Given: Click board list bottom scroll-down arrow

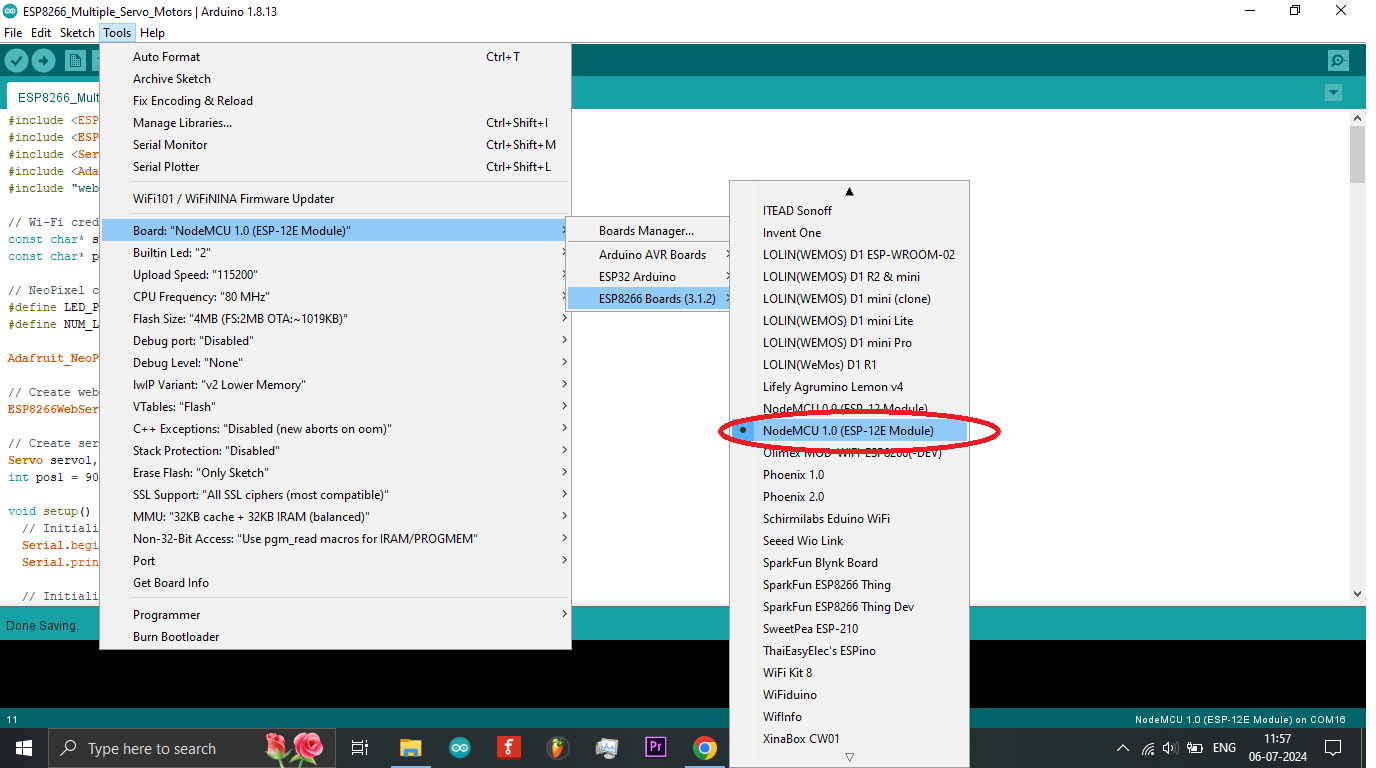Looking at the screenshot, I should 849,758.
